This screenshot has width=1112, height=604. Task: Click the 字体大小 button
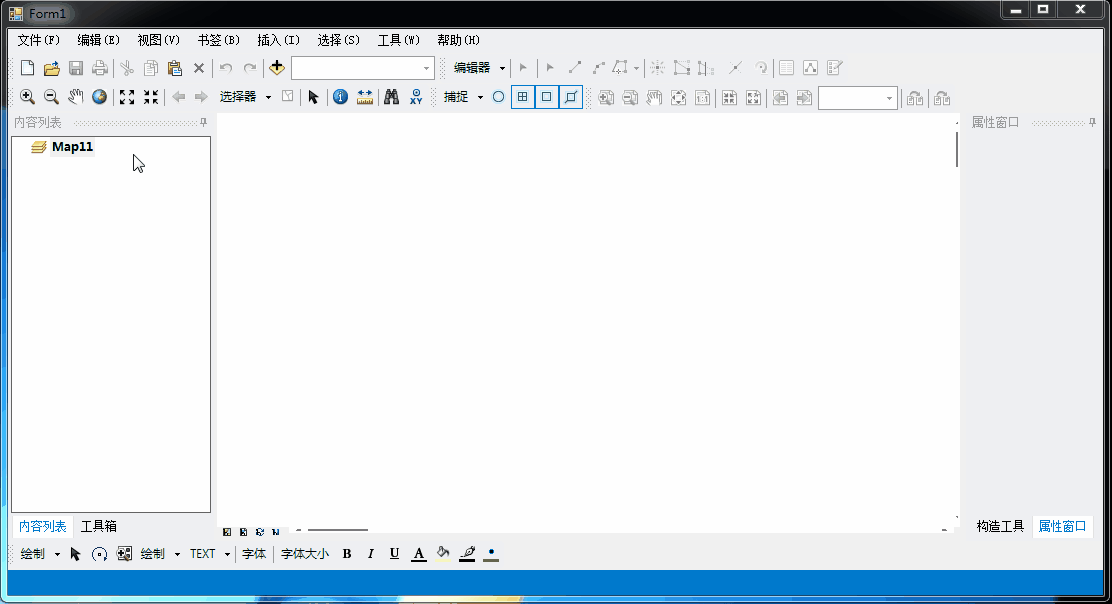point(305,554)
